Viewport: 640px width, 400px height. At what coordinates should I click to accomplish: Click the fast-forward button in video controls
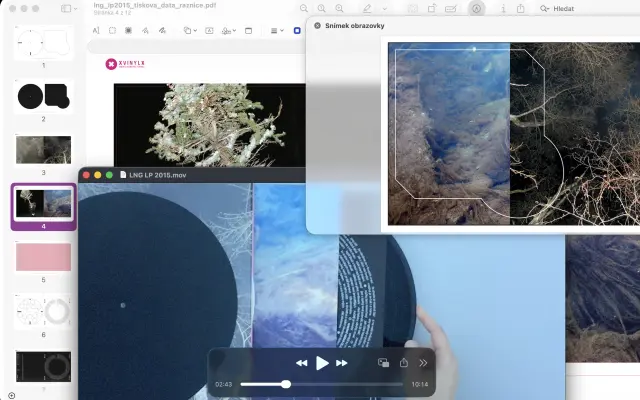tap(342, 363)
